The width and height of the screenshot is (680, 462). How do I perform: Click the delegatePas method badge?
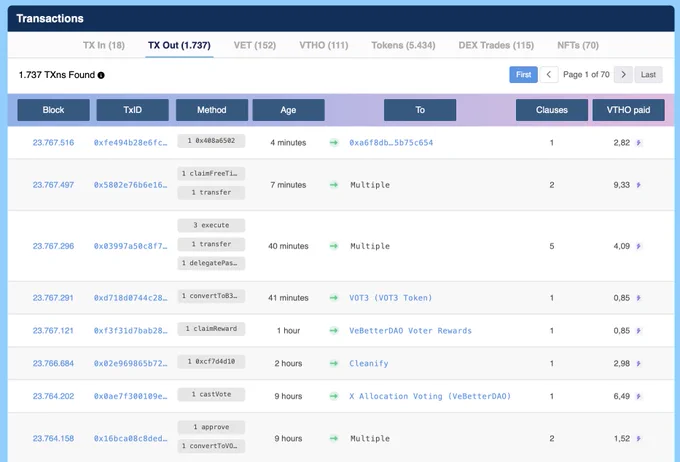coord(211,263)
